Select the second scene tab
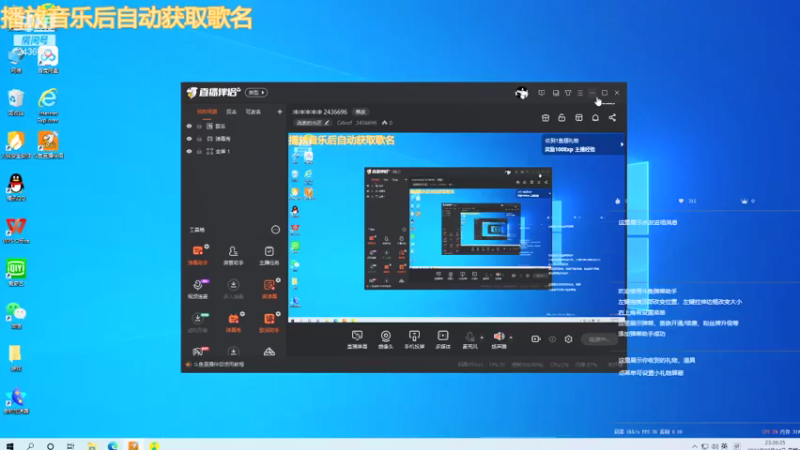Screen dimensions: 800x450 point(231,112)
